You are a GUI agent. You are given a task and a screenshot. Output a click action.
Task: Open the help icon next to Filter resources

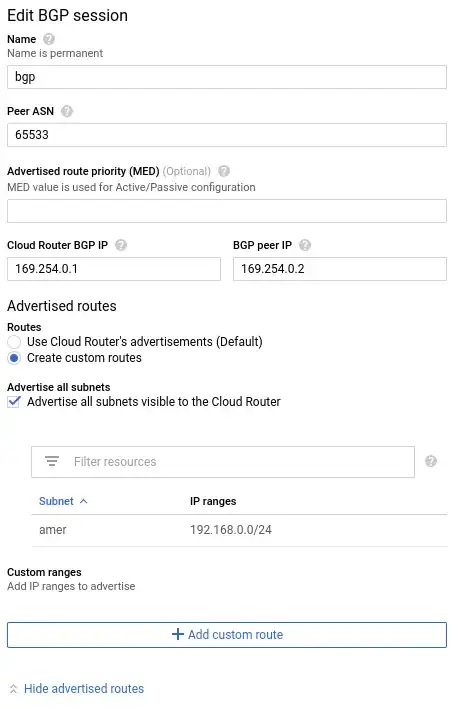[431, 461]
